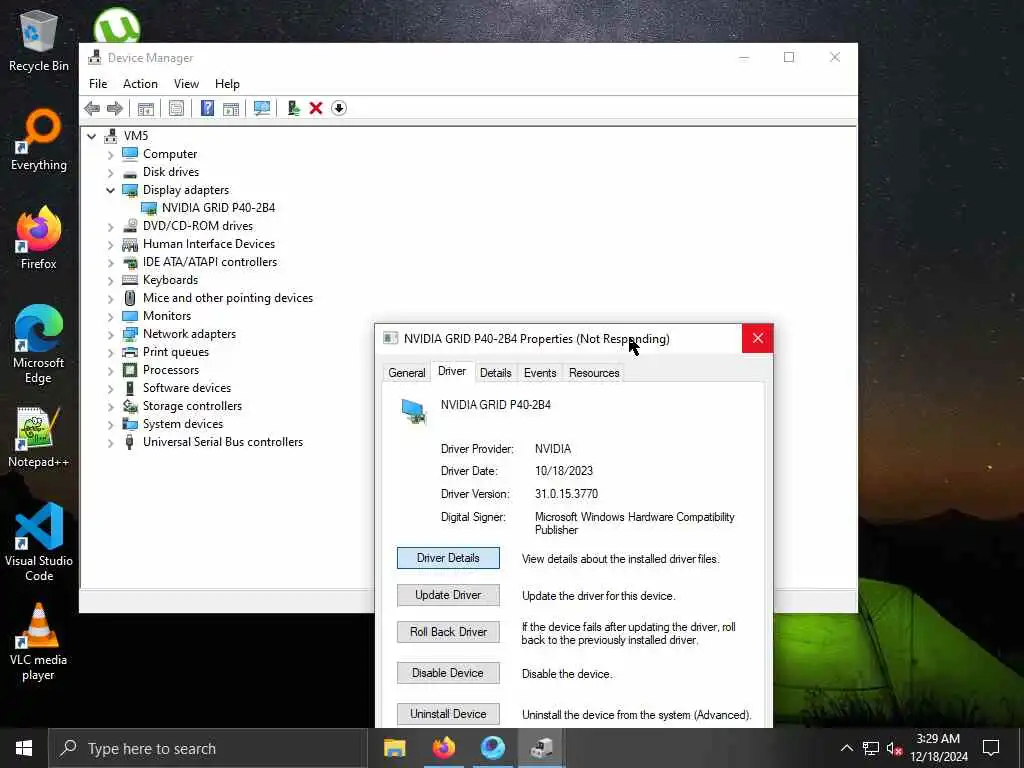Expand Mice and other pointing devices
1024x768 pixels.
pos(110,298)
